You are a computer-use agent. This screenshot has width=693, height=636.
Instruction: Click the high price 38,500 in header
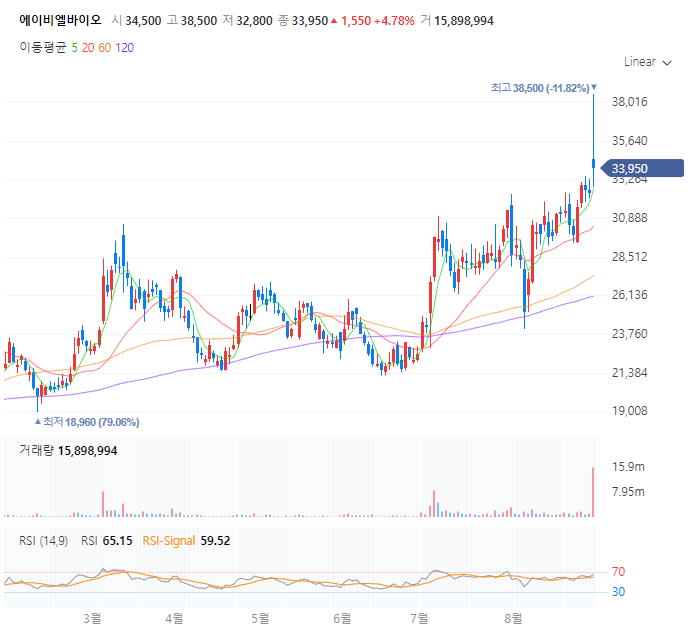(199, 21)
